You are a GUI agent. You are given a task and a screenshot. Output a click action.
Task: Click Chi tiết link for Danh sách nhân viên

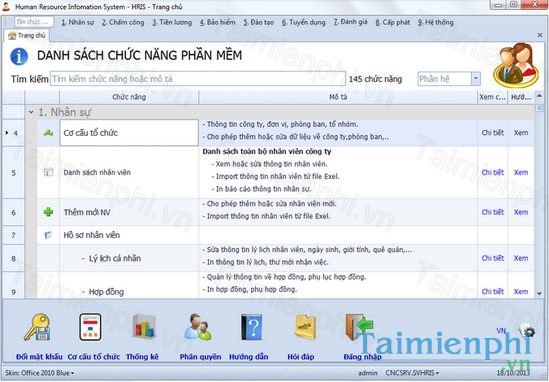[492, 172]
